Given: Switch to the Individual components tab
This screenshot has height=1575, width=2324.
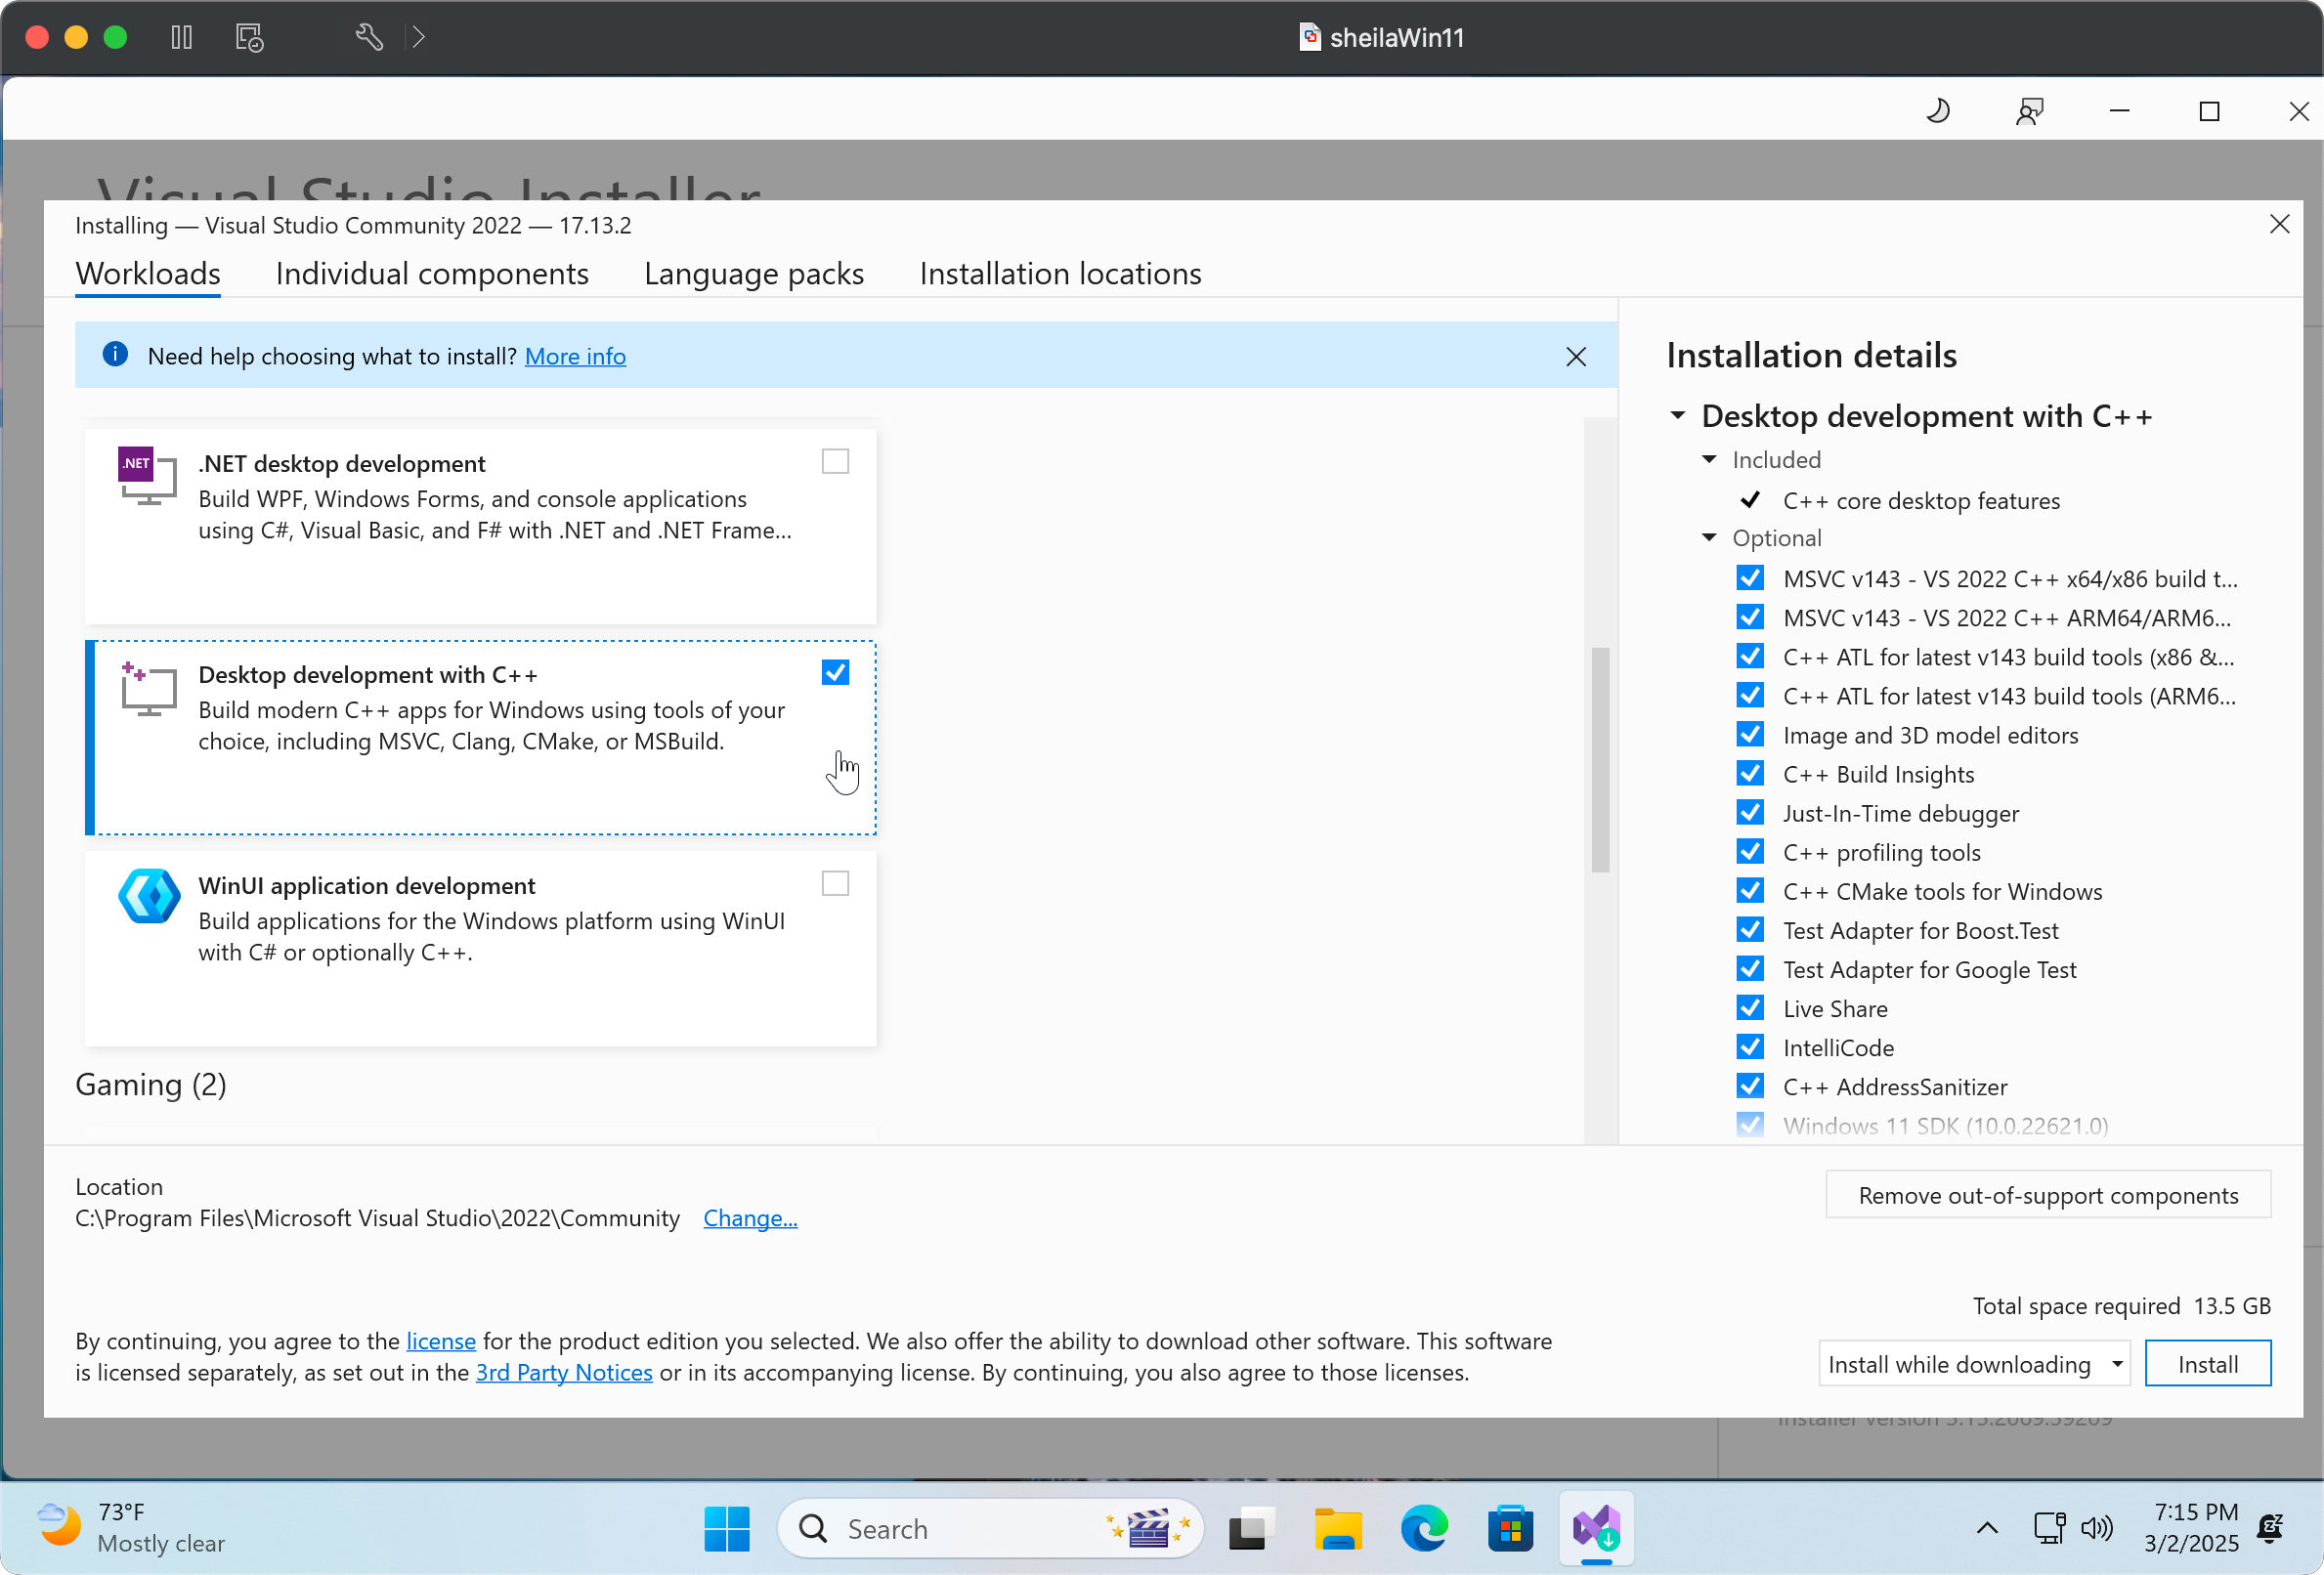Looking at the screenshot, I should (x=432, y=274).
